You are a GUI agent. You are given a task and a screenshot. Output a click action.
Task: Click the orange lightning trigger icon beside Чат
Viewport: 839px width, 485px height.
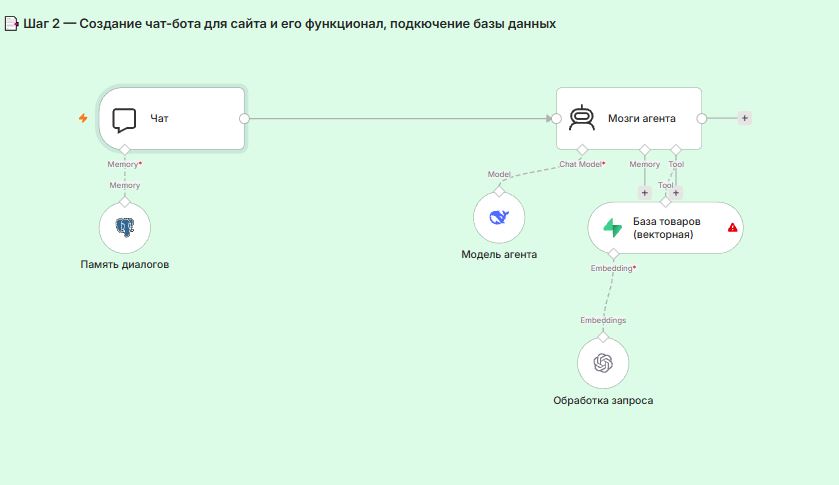coord(83,118)
